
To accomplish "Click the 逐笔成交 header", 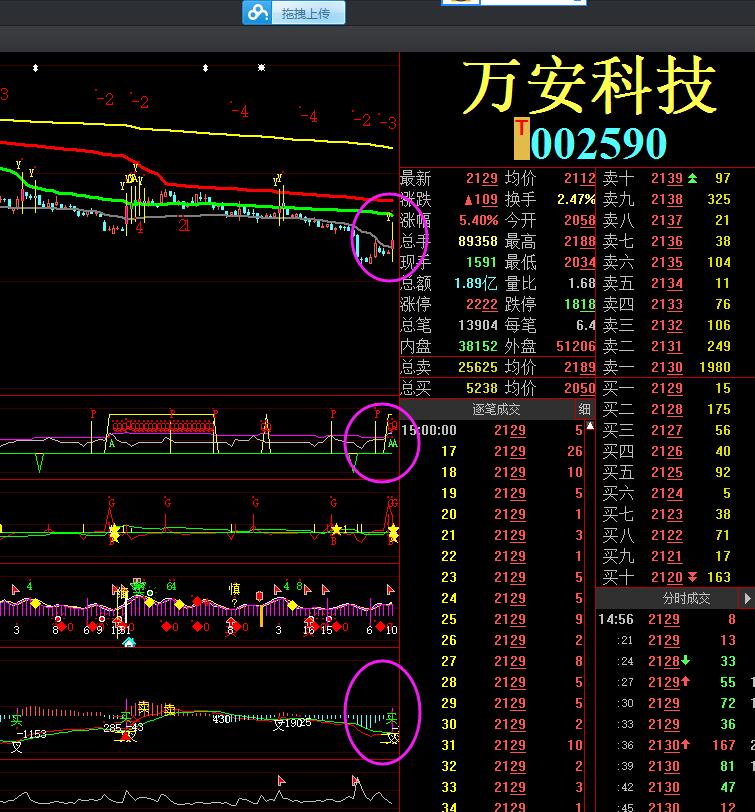I will (x=496, y=409).
